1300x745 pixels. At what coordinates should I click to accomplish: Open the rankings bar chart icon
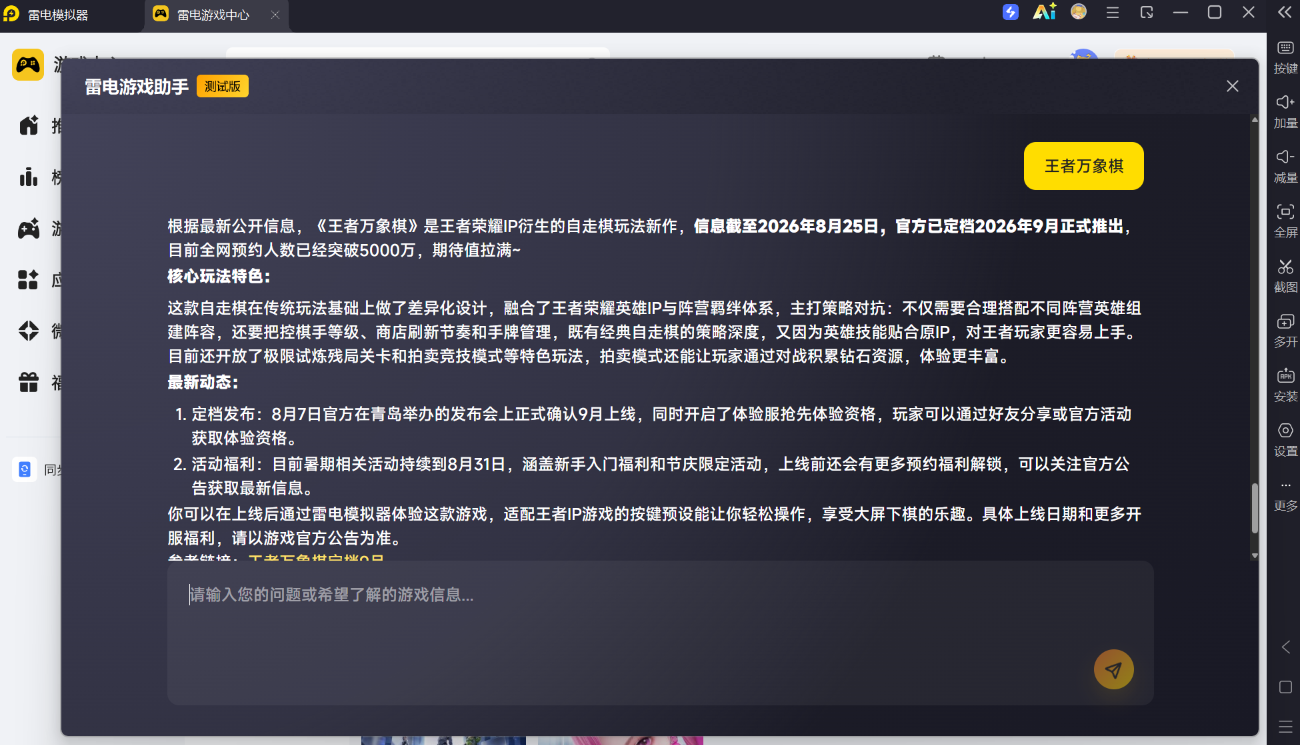click(x=28, y=177)
